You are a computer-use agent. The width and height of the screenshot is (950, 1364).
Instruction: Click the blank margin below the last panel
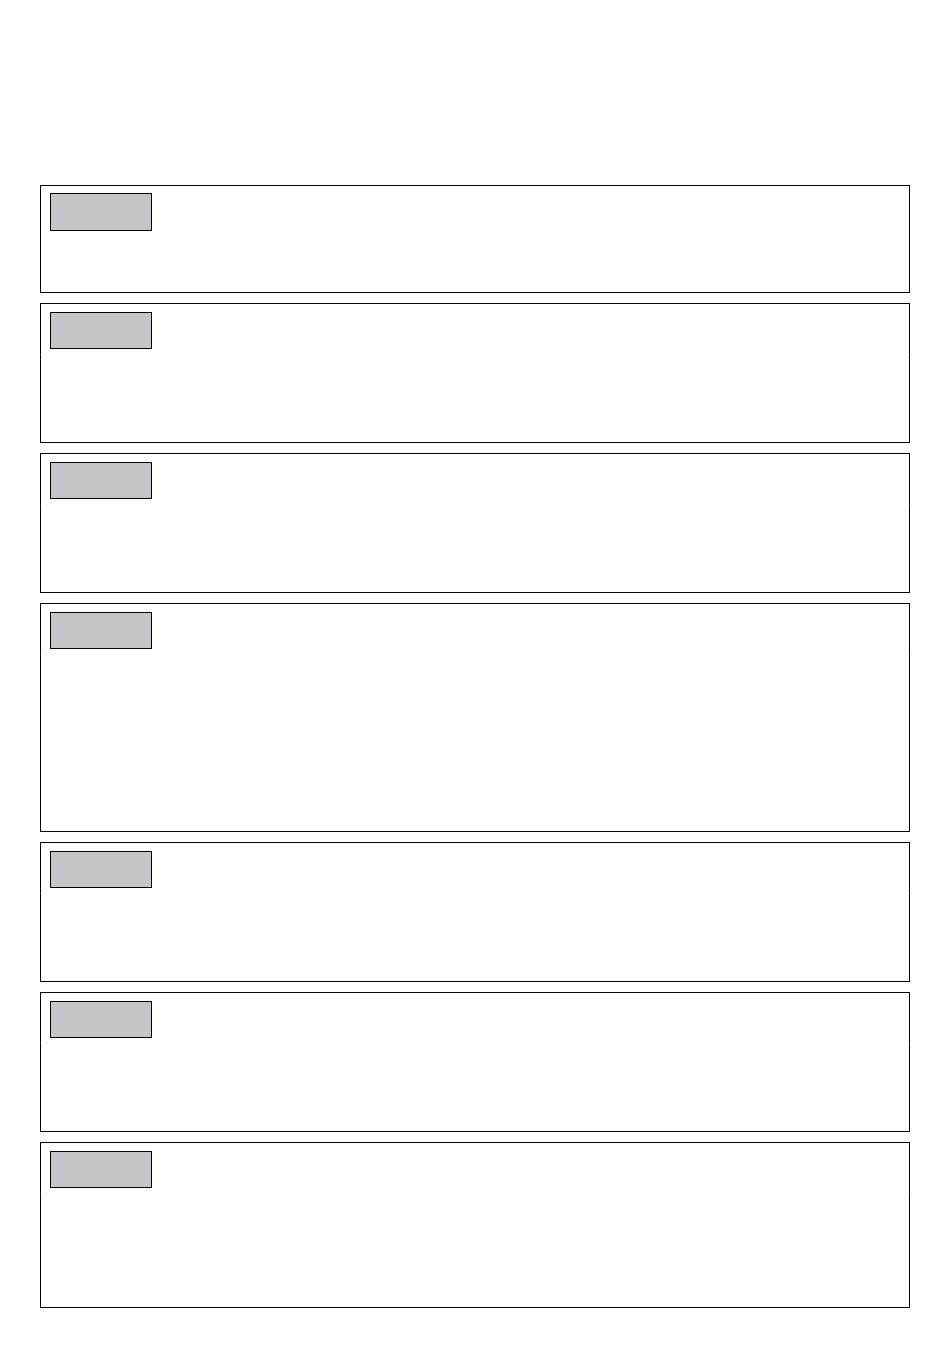pos(475,1336)
